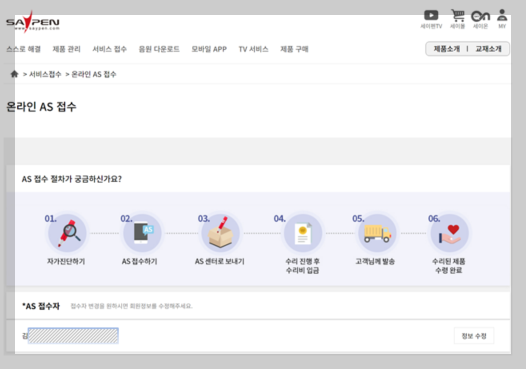Click the 고객님께 발송 step label
The width and height of the screenshot is (526, 369).
coord(375,261)
